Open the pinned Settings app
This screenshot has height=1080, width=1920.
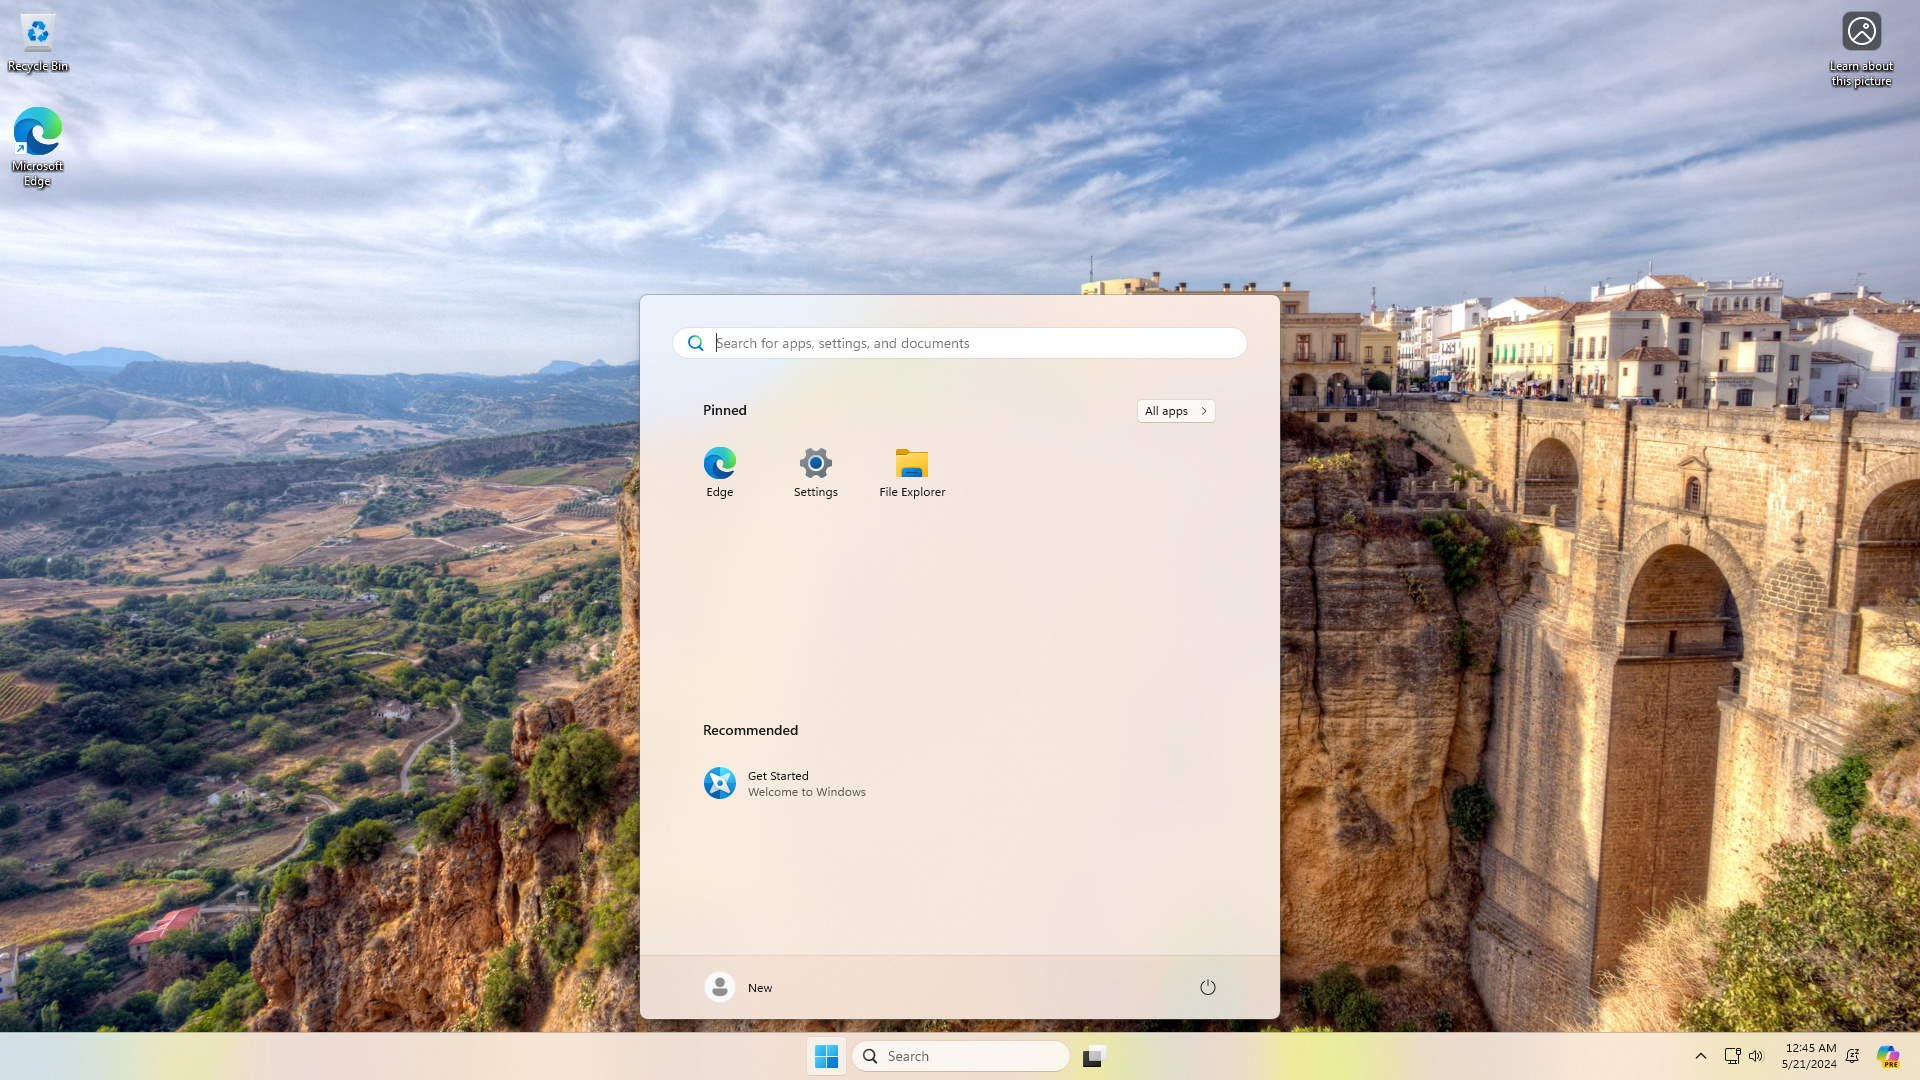[x=815, y=472]
